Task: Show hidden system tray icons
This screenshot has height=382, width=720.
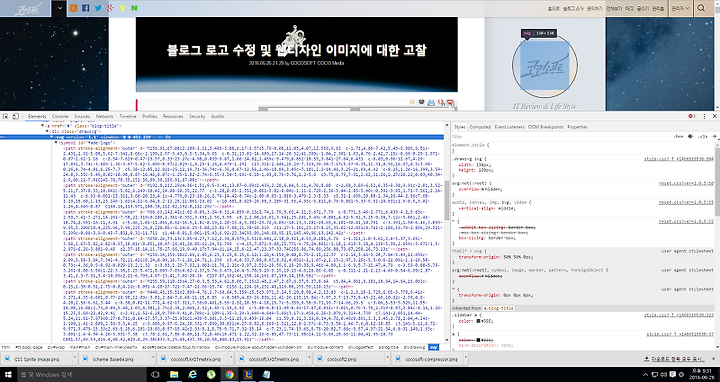Action: tap(645, 375)
